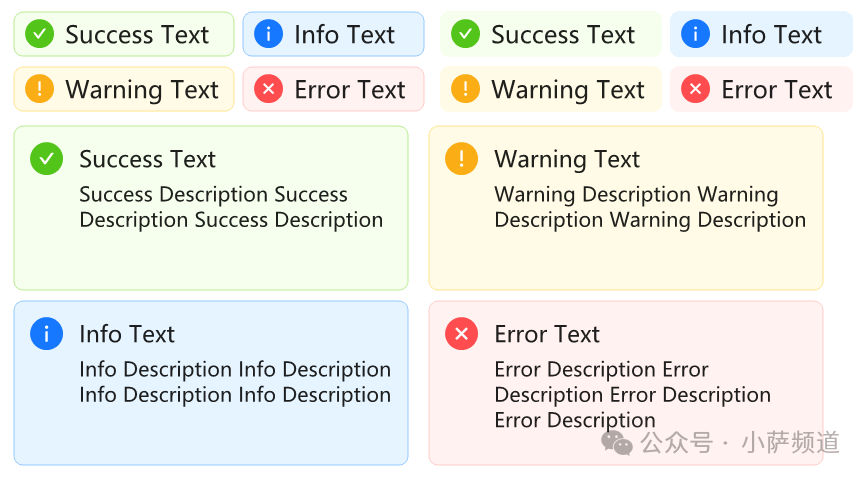Click the red cross icon in the borderless small Error alert
This screenshot has height=477, width=867.
click(x=695, y=89)
